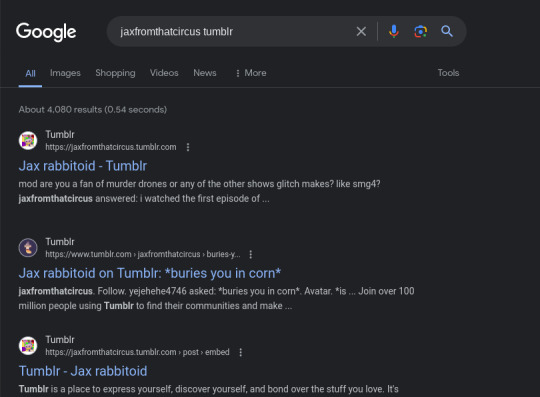Open the Tumblr - Jax rabbitoid result link

(83, 371)
